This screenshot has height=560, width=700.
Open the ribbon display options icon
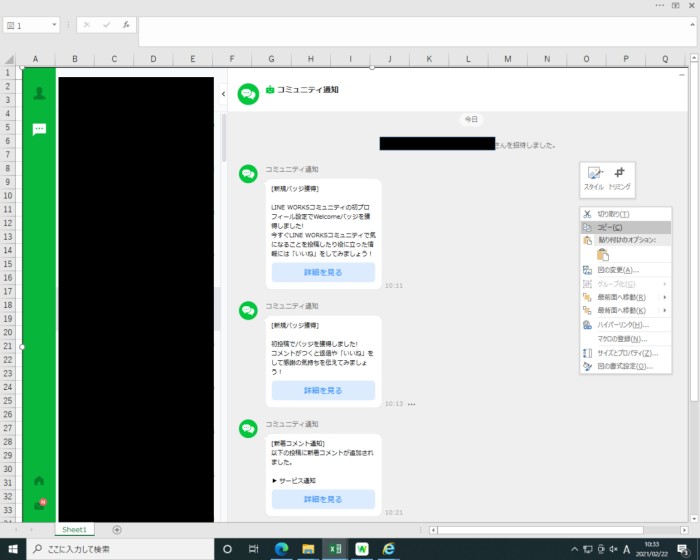pyautogui.click(x=675, y=5)
